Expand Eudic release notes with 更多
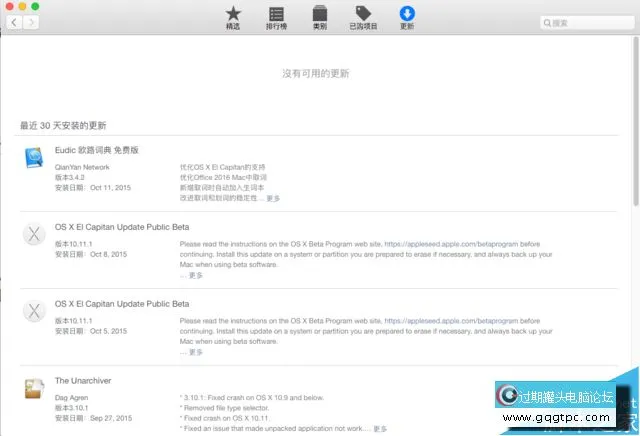640x436 pixels. (x=273, y=198)
